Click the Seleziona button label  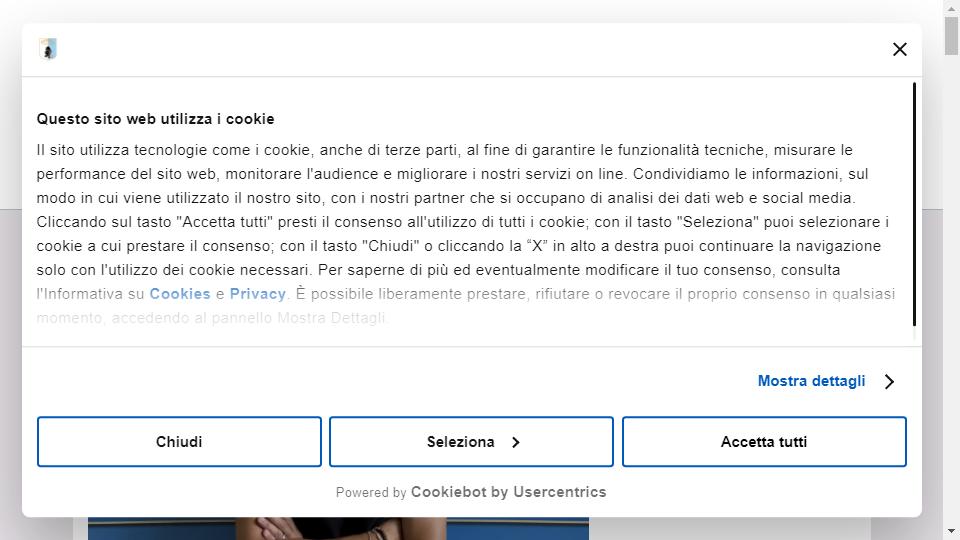(460, 441)
